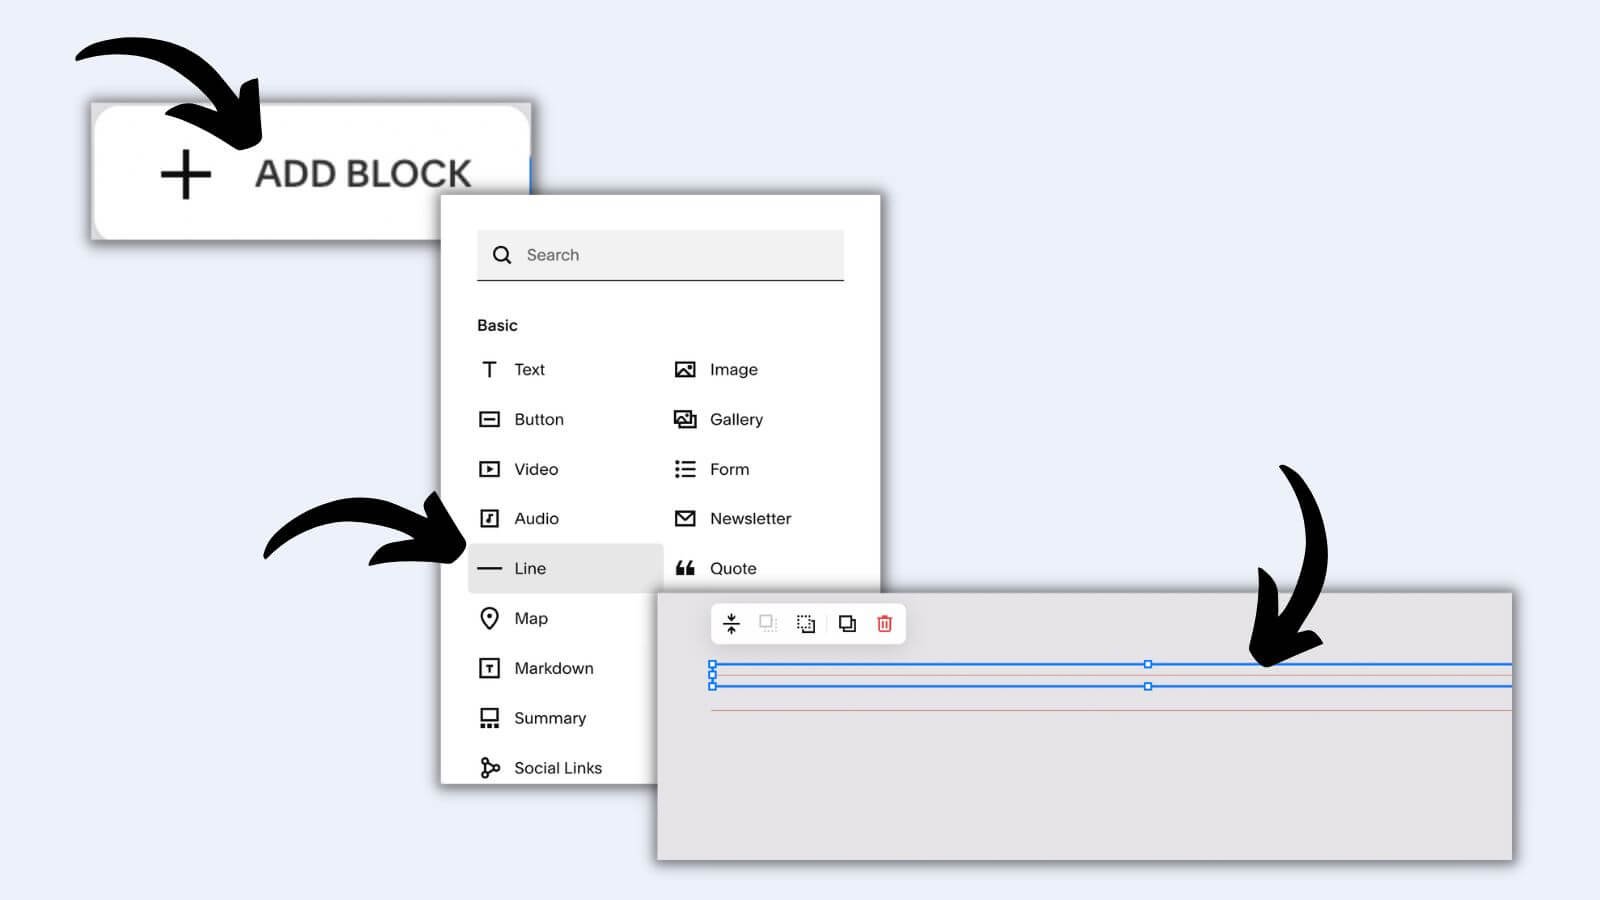Image resolution: width=1600 pixels, height=900 pixels.
Task: Choose the Image block label
Action: coord(734,369)
